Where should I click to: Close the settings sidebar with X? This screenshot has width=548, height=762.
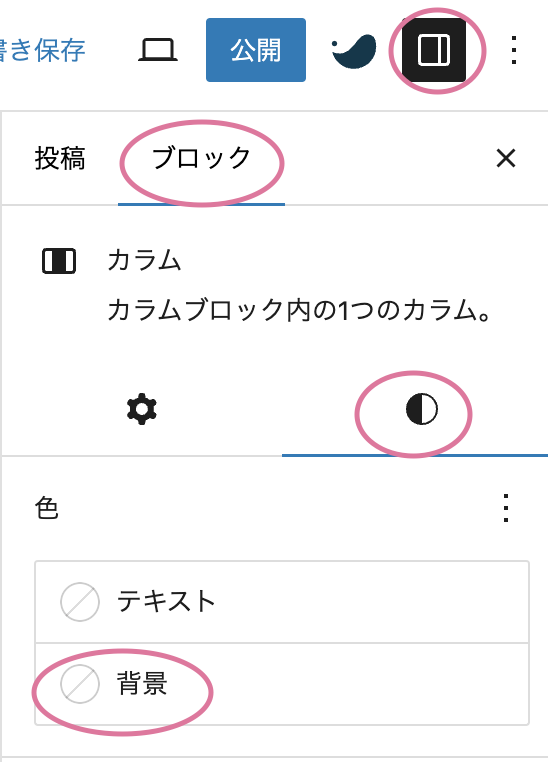[506, 158]
